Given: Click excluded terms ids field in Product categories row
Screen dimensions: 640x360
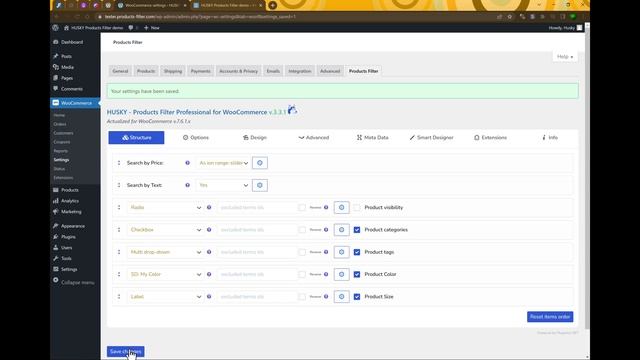Looking at the screenshot, I should pos(256,230).
